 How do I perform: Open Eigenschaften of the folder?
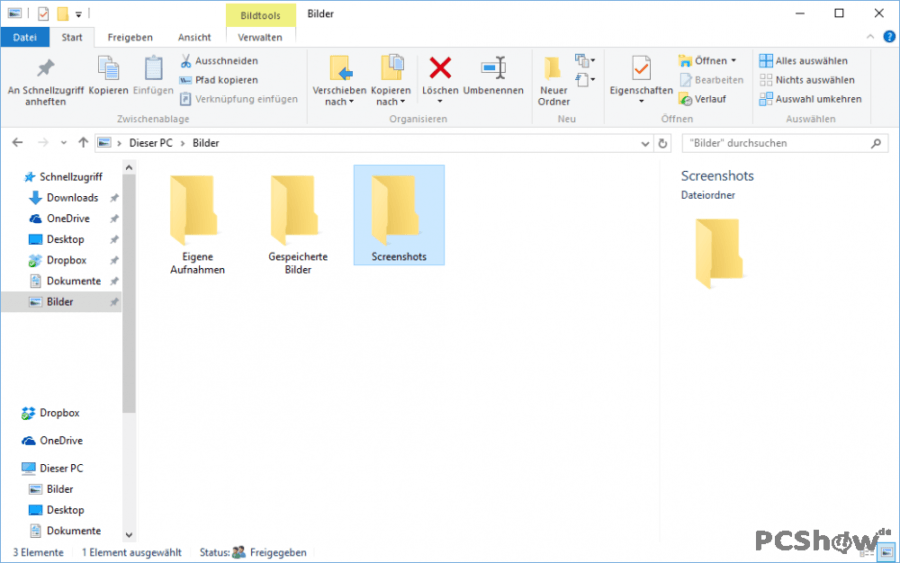point(641,75)
